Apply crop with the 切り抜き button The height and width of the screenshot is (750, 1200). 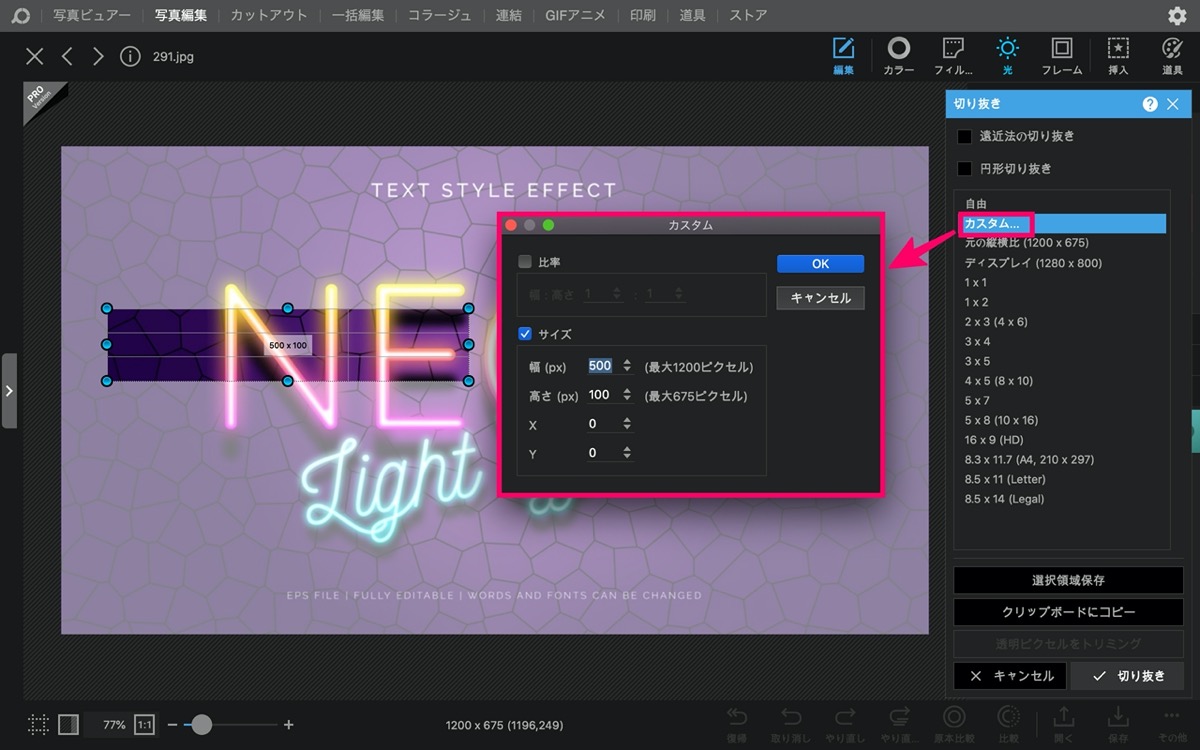(1127, 676)
